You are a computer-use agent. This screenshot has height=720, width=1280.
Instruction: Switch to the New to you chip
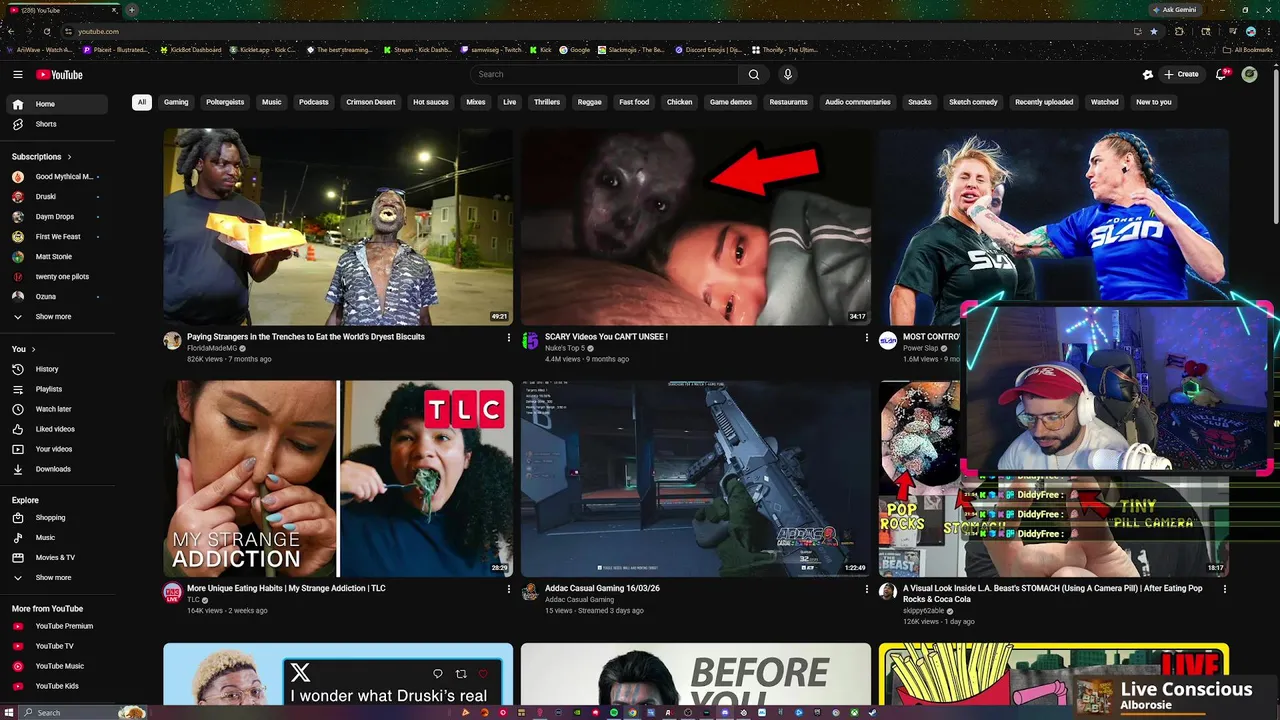point(1153,102)
